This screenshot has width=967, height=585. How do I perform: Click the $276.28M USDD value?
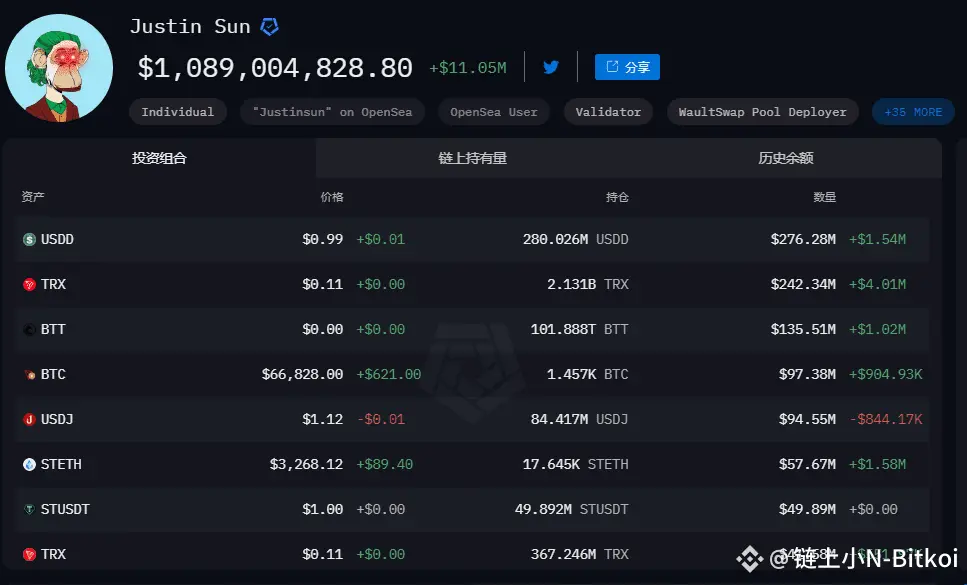[x=803, y=239]
